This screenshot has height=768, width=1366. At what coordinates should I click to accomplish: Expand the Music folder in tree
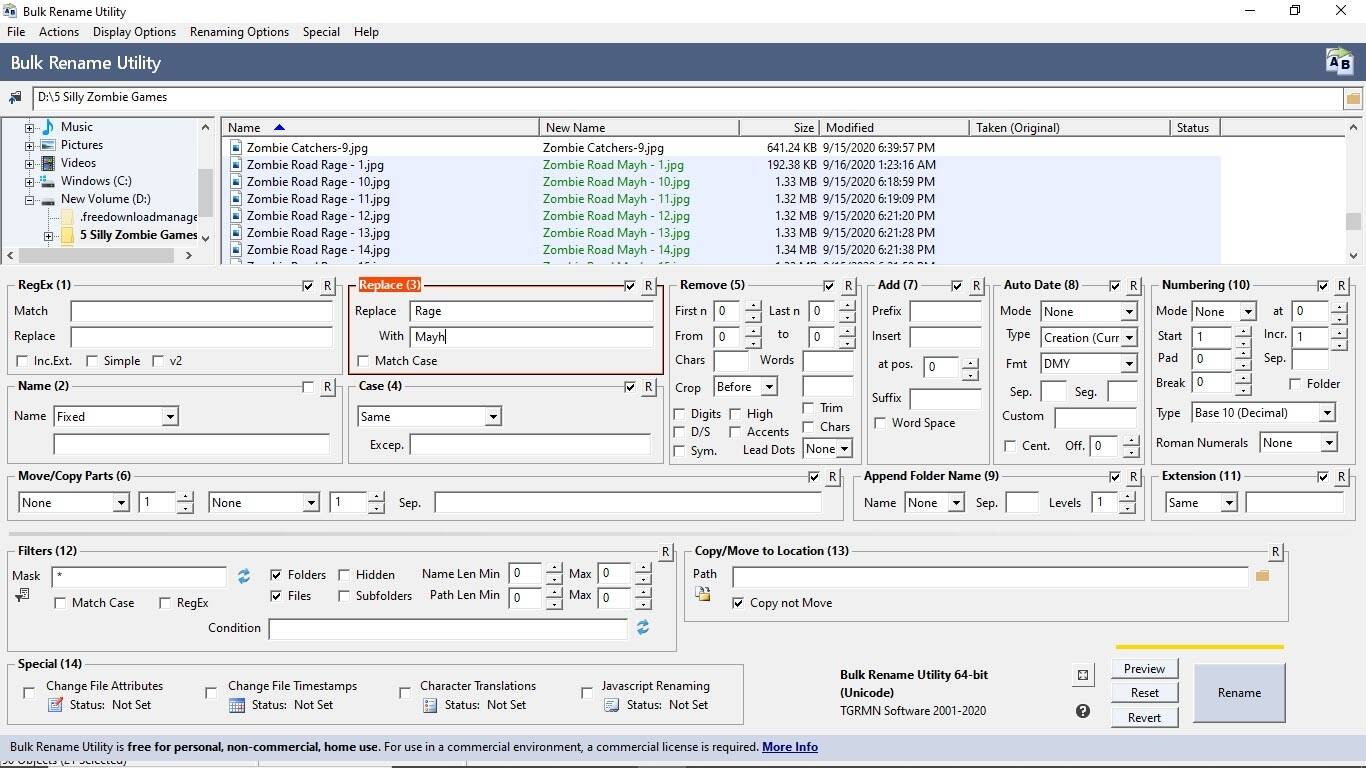(29, 128)
